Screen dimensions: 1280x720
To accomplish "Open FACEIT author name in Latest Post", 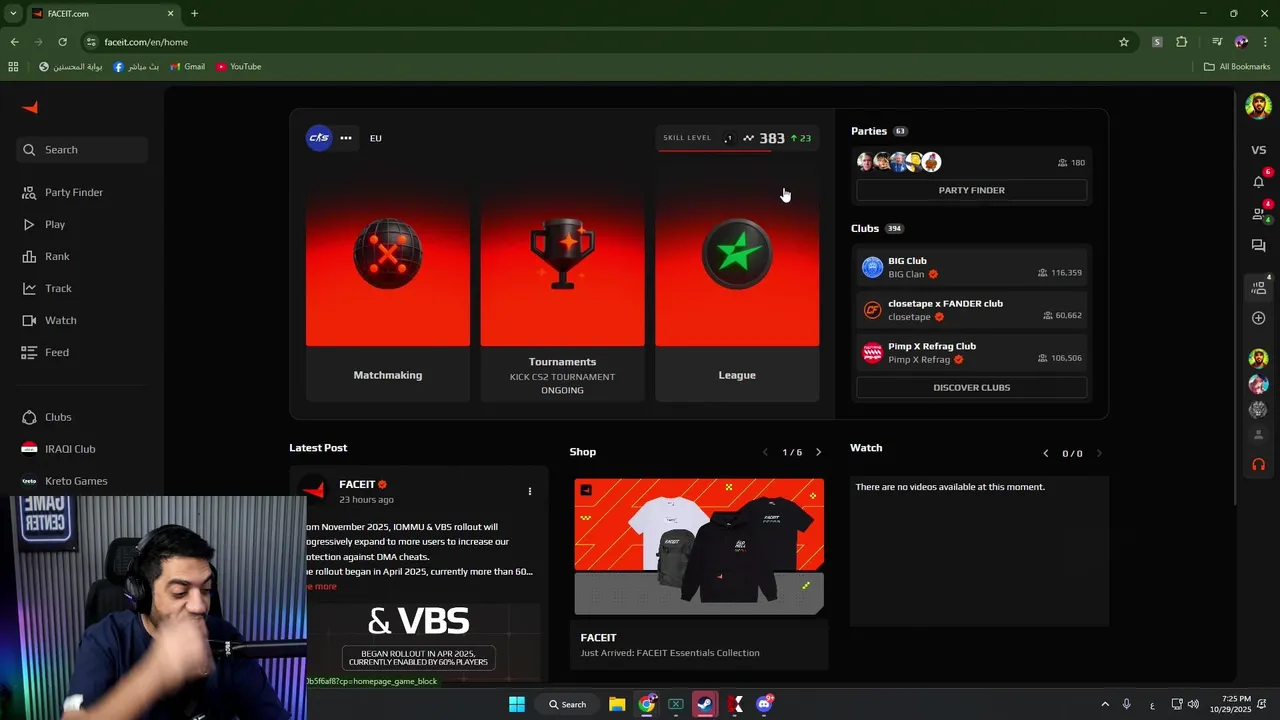I will click(357, 484).
